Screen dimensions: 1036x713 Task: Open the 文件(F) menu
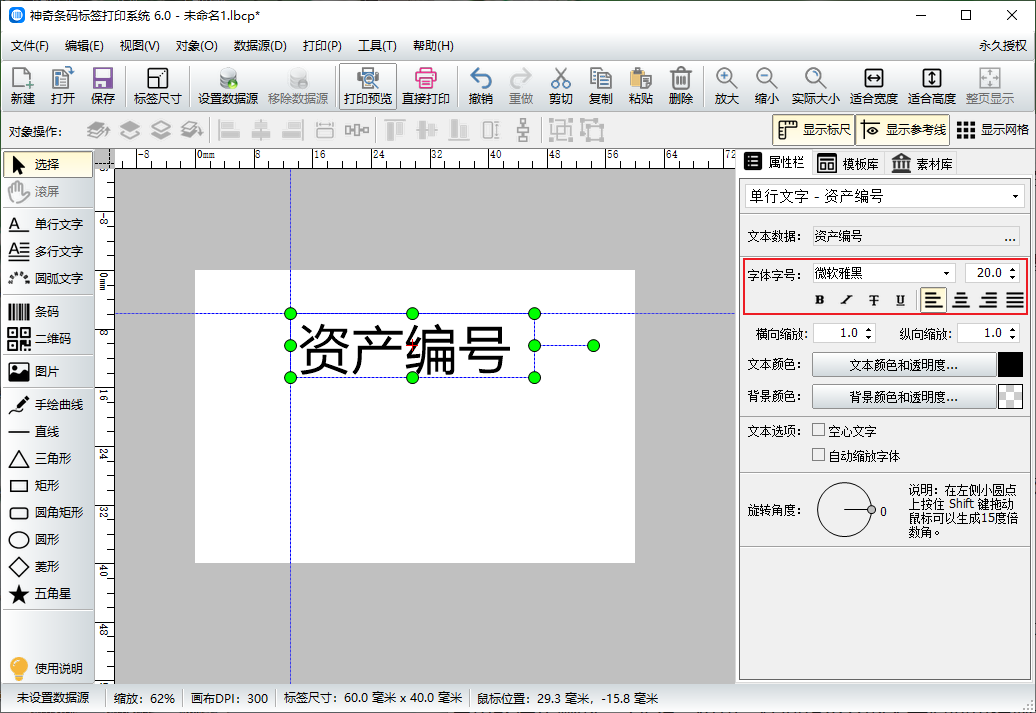pos(30,46)
